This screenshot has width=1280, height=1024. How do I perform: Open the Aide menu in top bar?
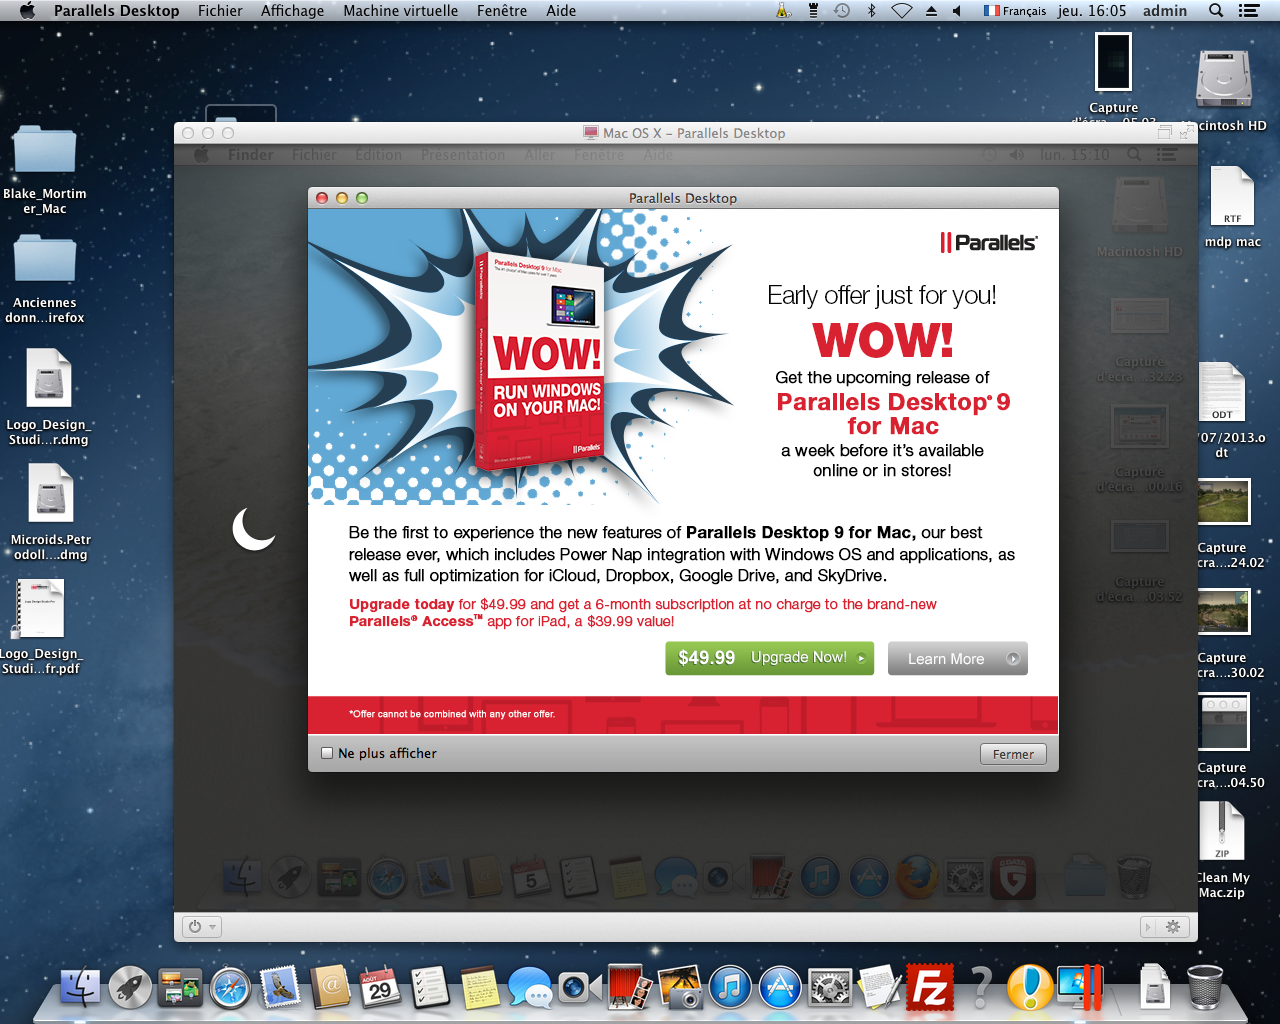coord(561,11)
